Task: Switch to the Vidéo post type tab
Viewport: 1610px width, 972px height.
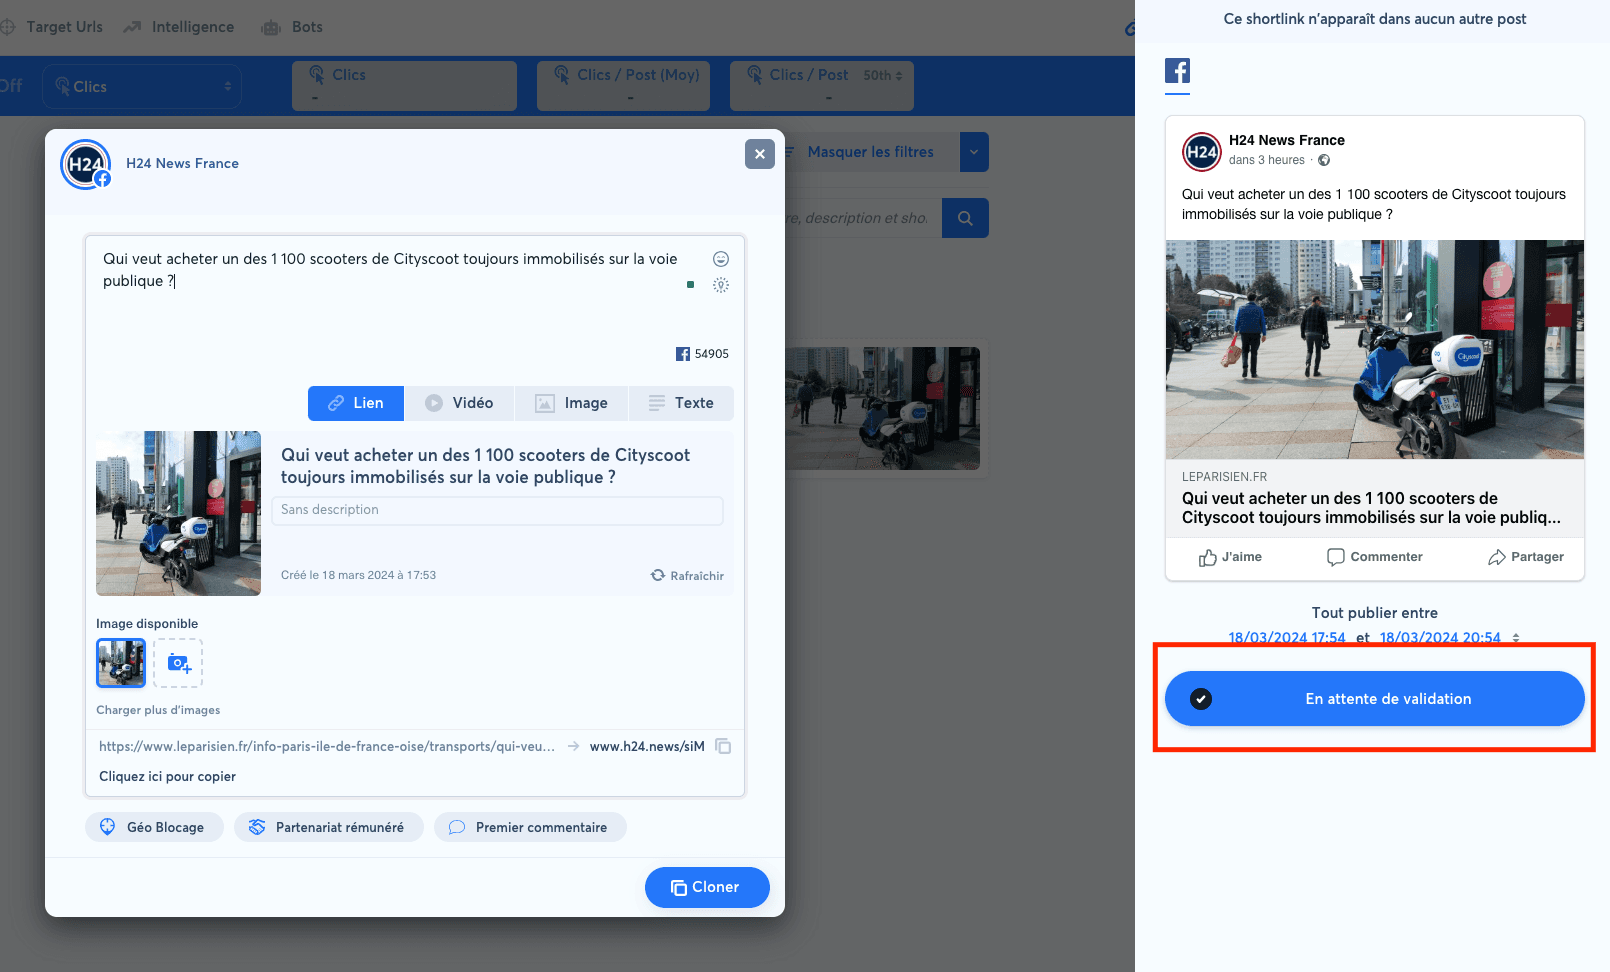Action: tap(459, 403)
